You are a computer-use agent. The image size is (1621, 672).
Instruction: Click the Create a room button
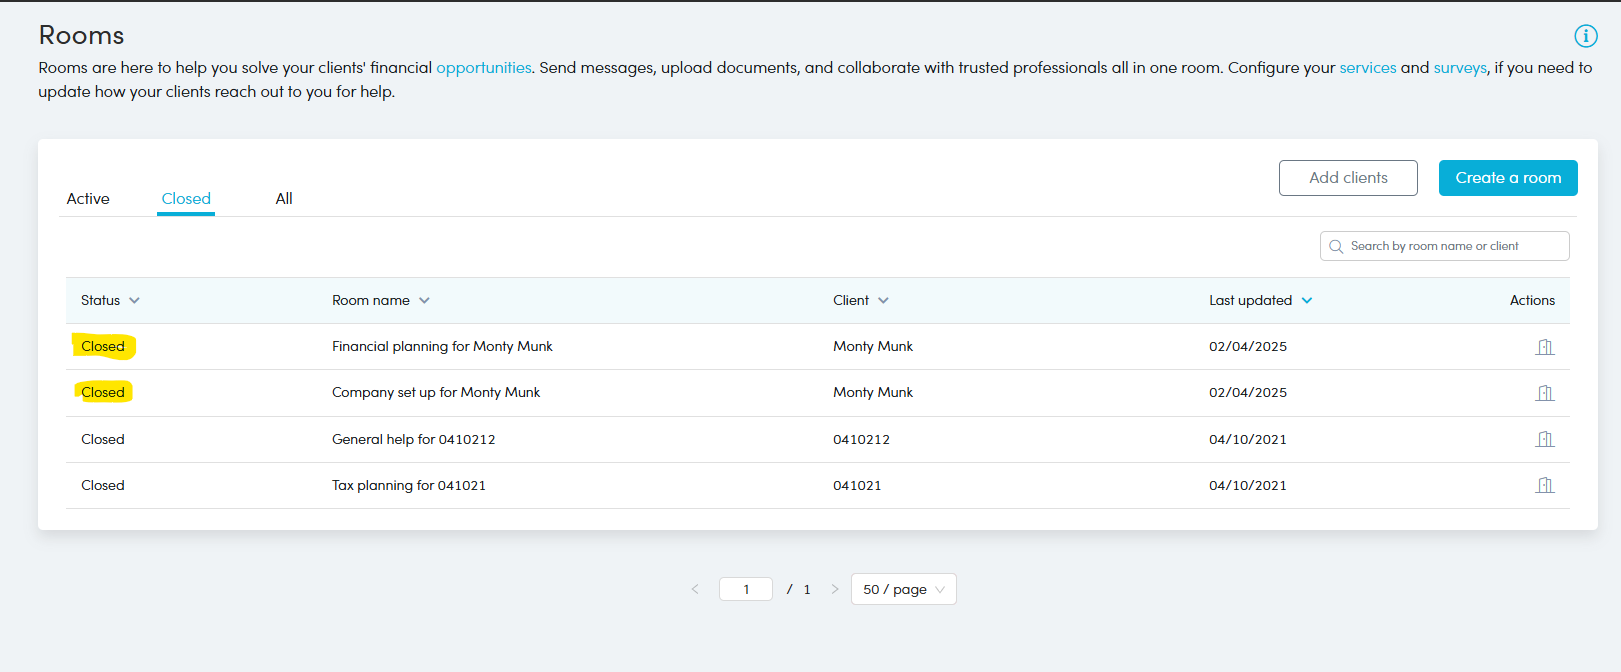coord(1507,178)
